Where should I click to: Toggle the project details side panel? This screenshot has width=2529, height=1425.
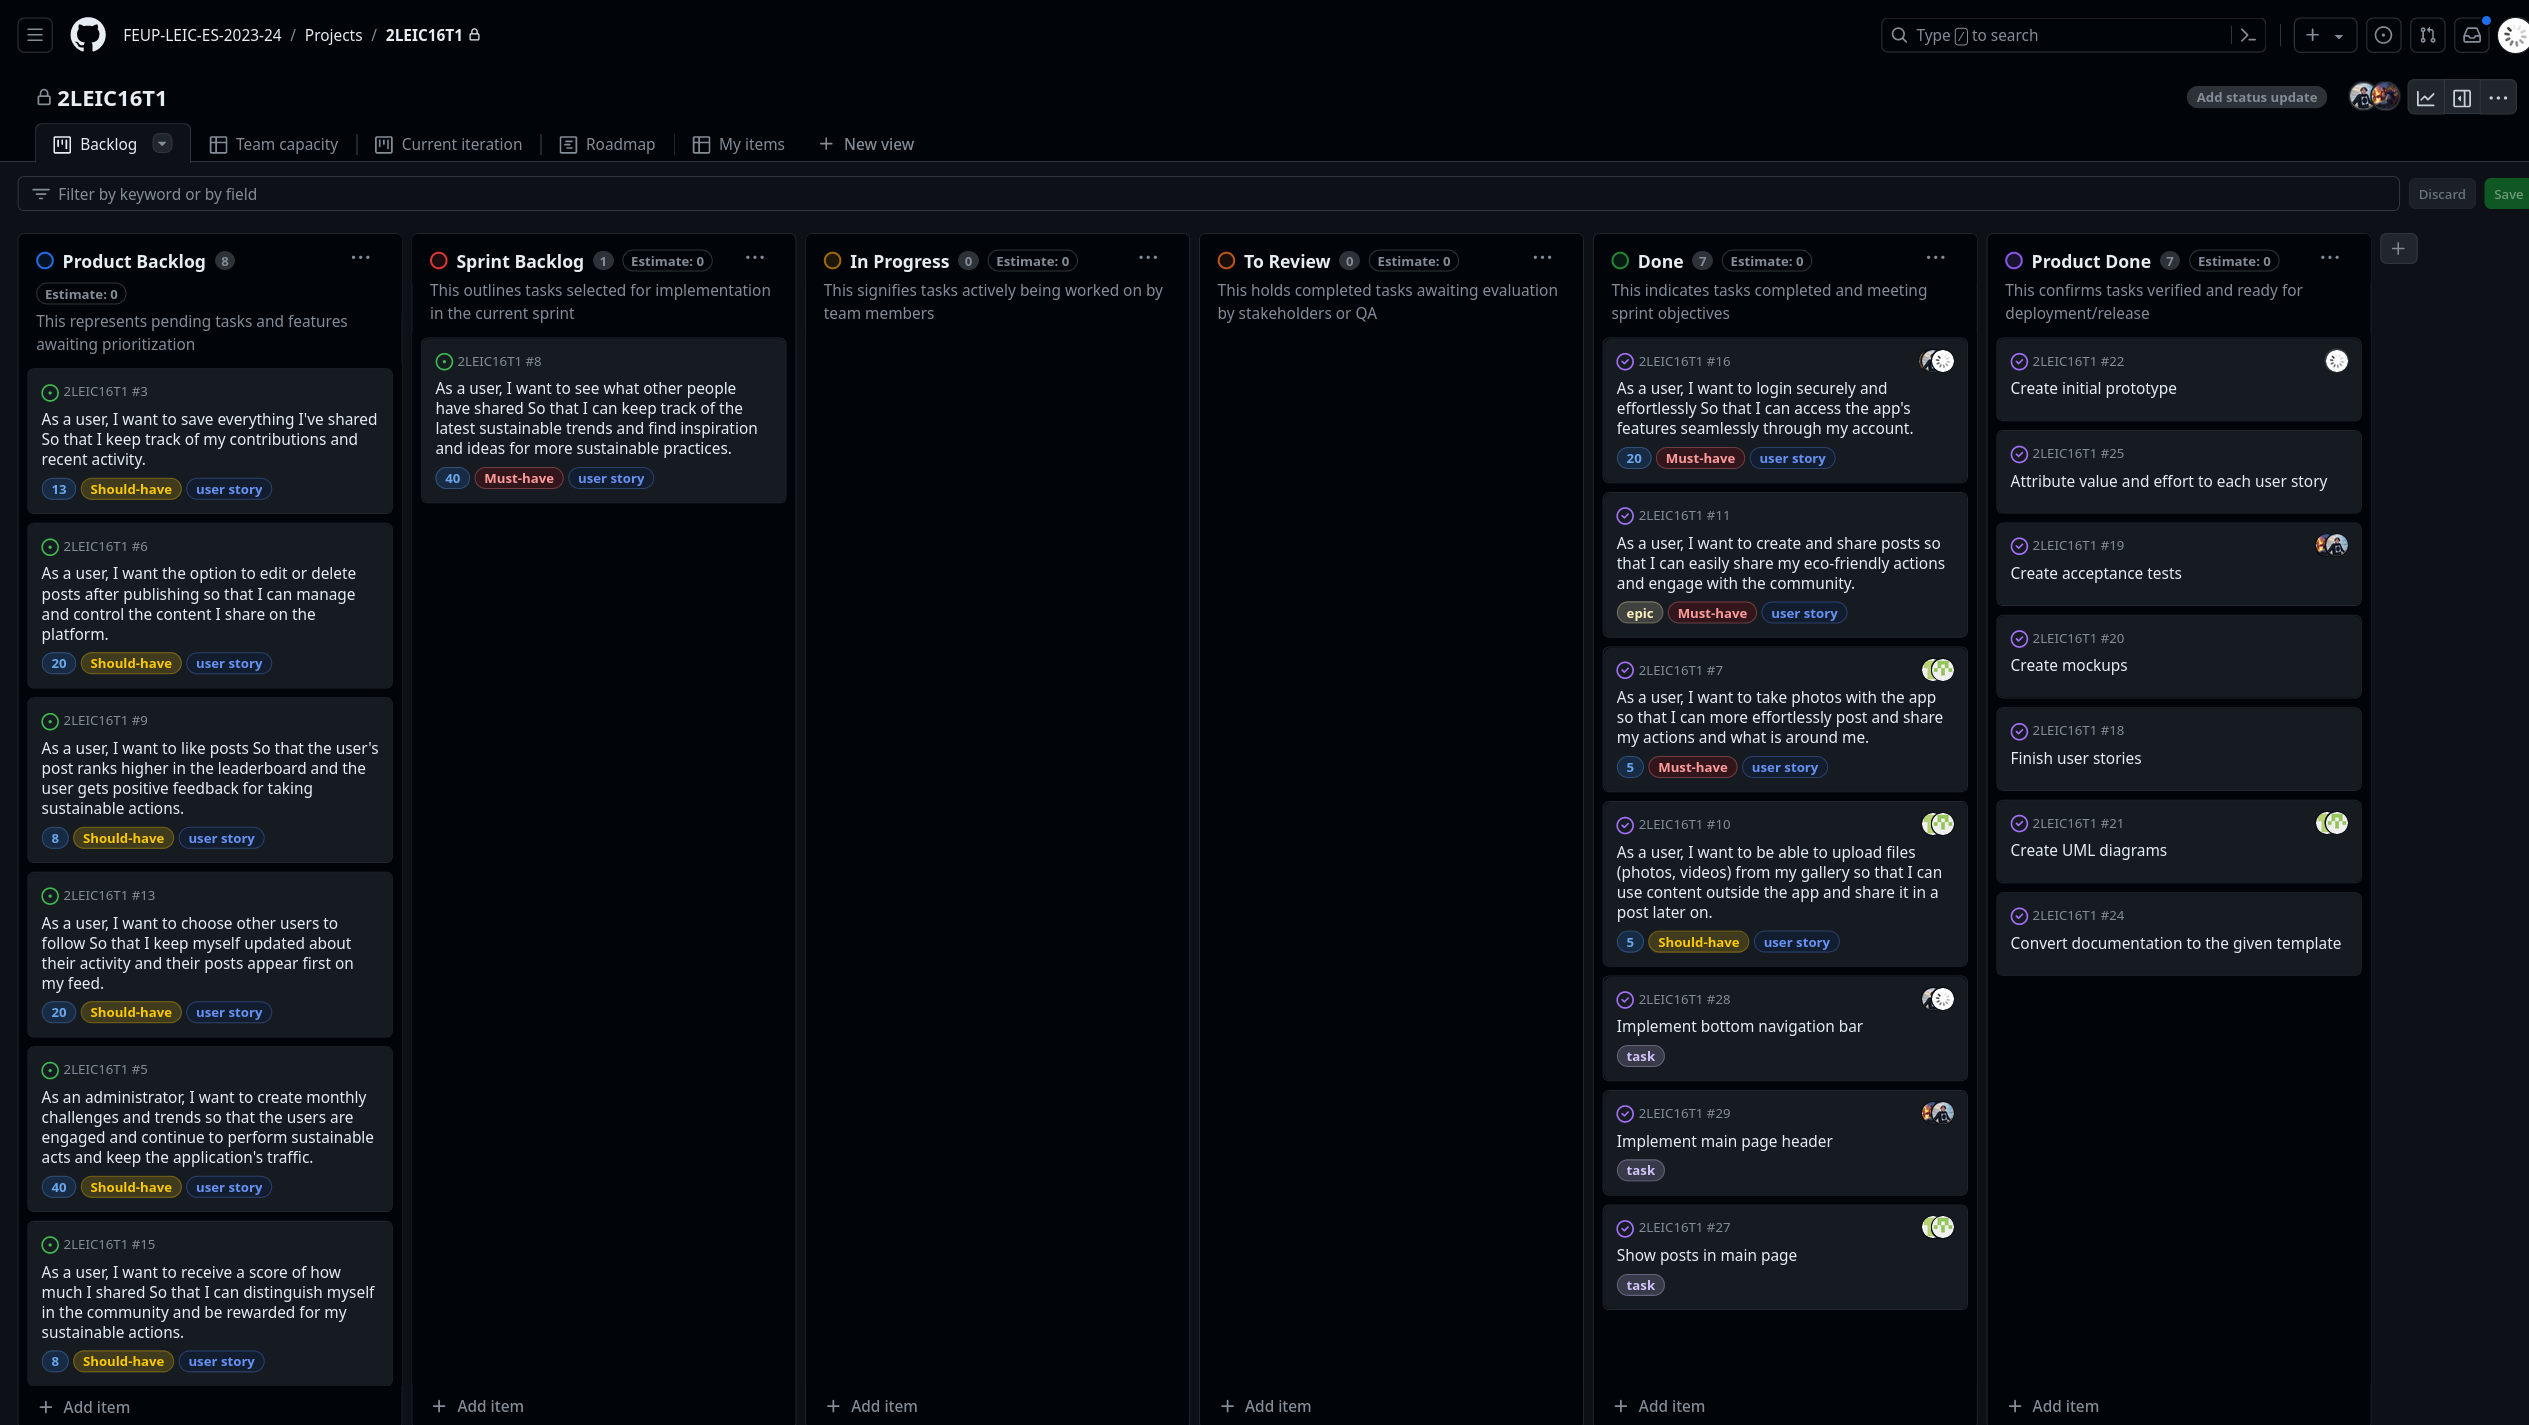point(2462,98)
